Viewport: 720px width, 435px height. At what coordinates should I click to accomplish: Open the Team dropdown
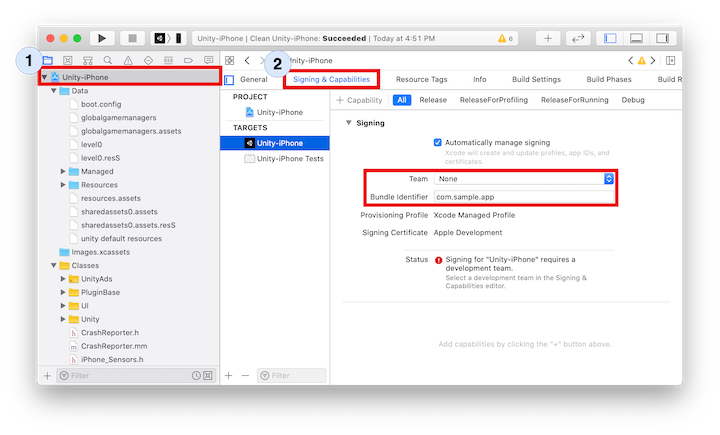coord(524,178)
